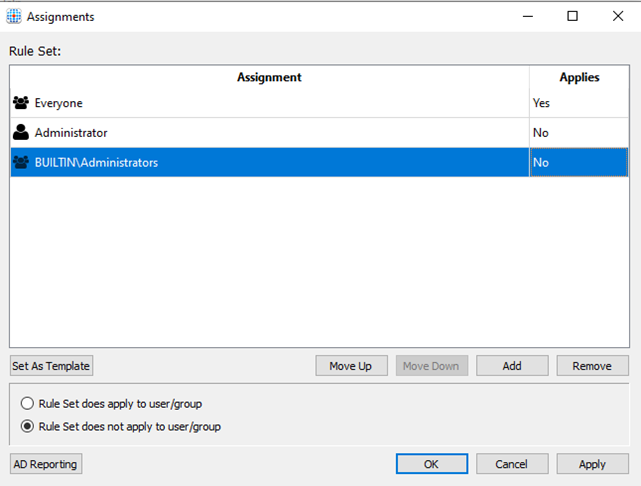Click the Set As Template button

click(51, 366)
